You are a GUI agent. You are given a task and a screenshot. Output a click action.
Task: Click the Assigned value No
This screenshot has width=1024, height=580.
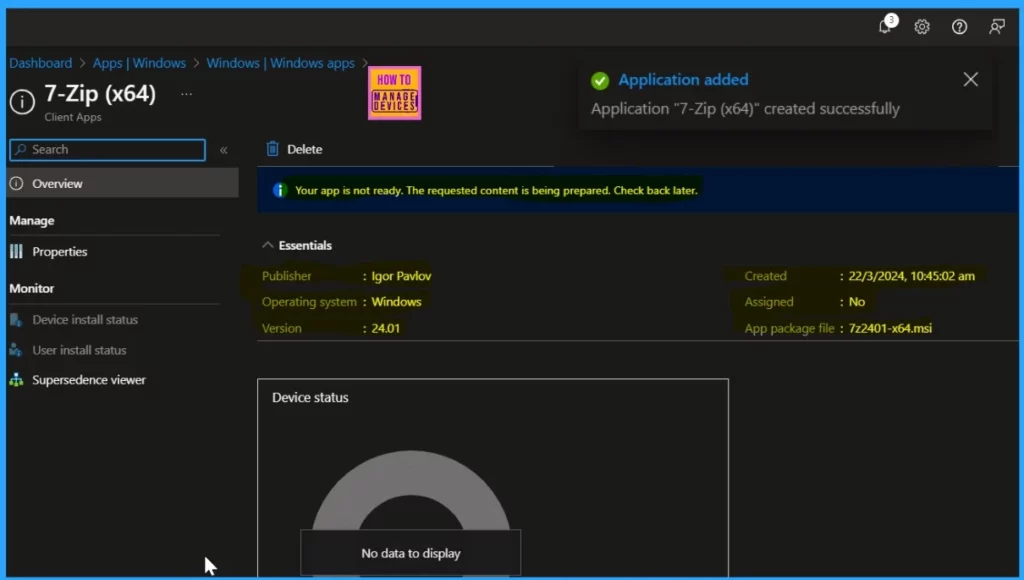(x=857, y=302)
